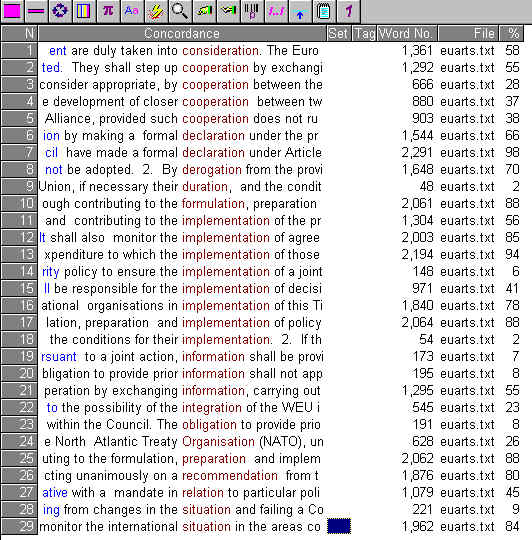Click the Aa font toolbar icon

[x=132, y=11]
